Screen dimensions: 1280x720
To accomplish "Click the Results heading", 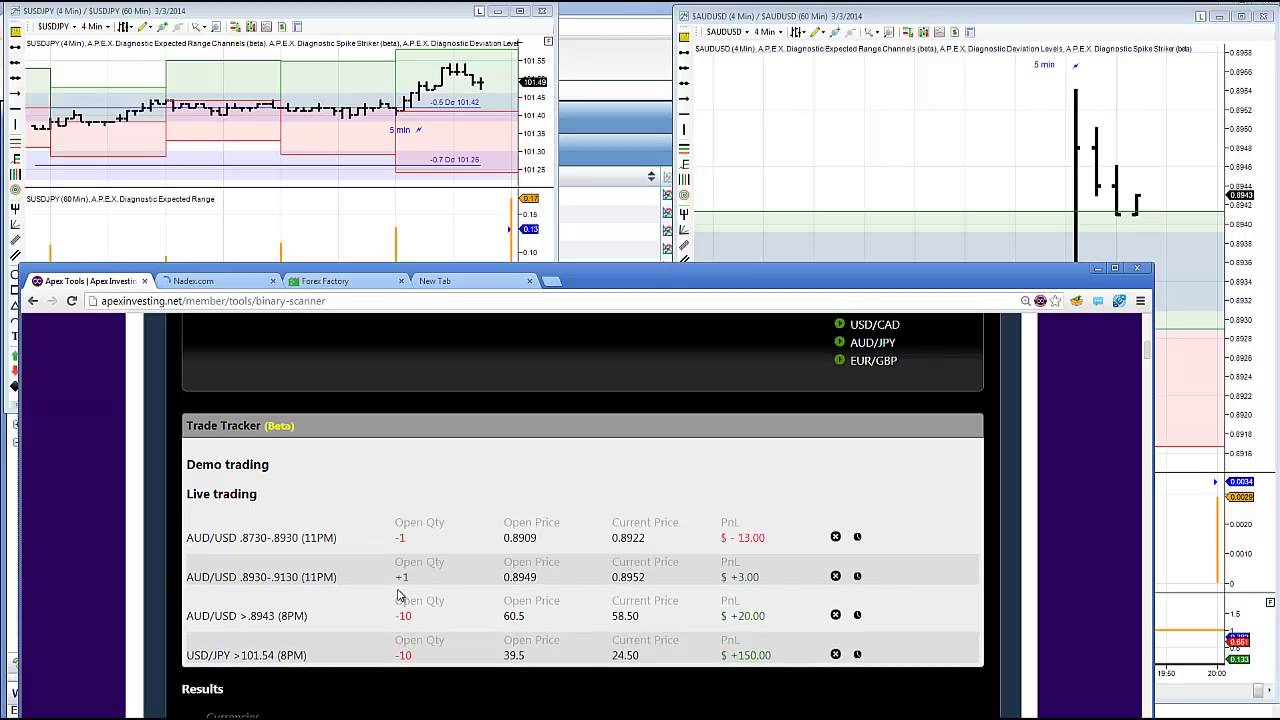I will [202, 689].
